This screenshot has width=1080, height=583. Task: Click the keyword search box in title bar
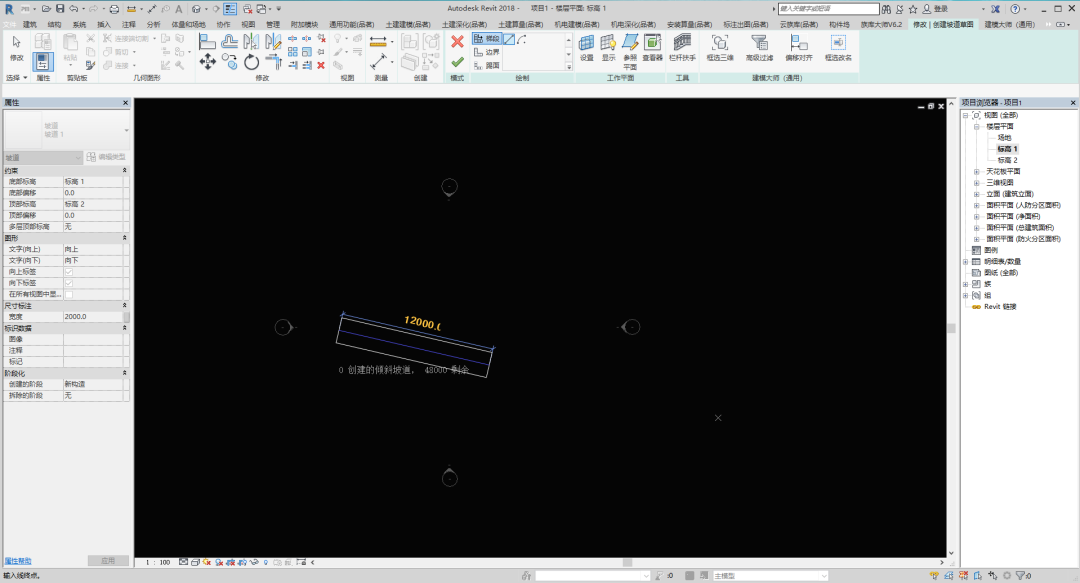click(829, 9)
